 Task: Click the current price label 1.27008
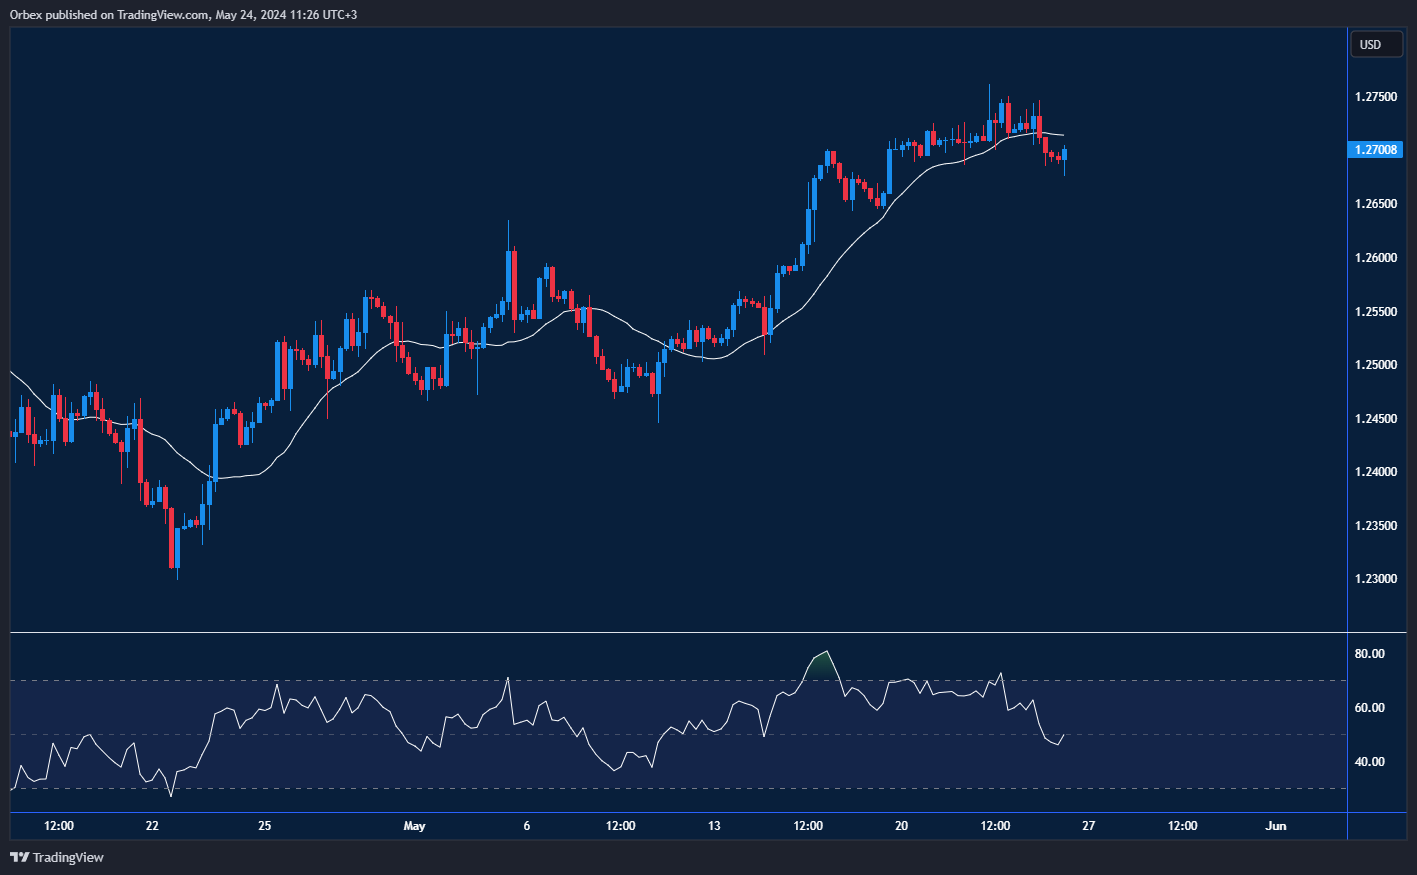pyautogui.click(x=1375, y=150)
